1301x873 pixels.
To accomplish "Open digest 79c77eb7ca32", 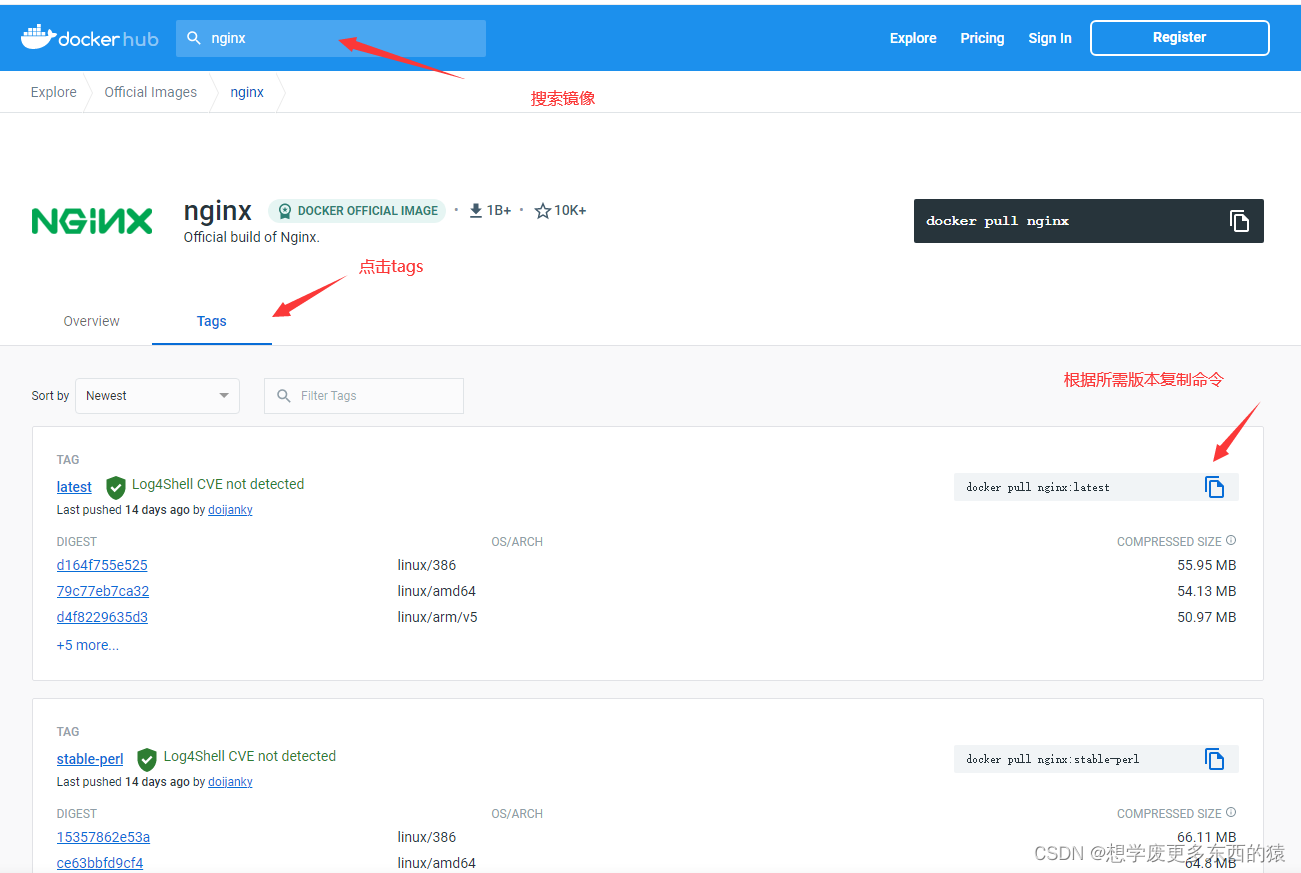I will pyautogui.click(x=103, y=591).
